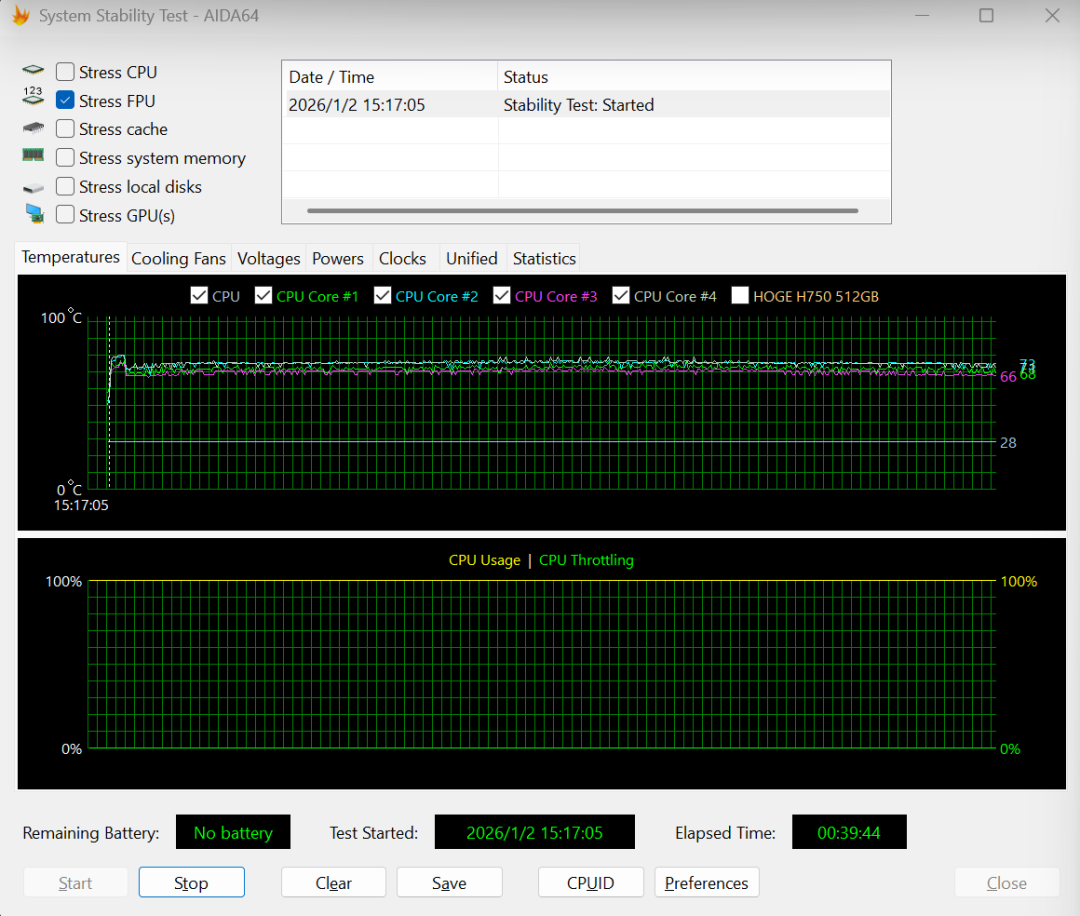The image size is (1080, 916).
Task: Click the 123 FPU icon beside Stress FPU
Action: (34, 99)
